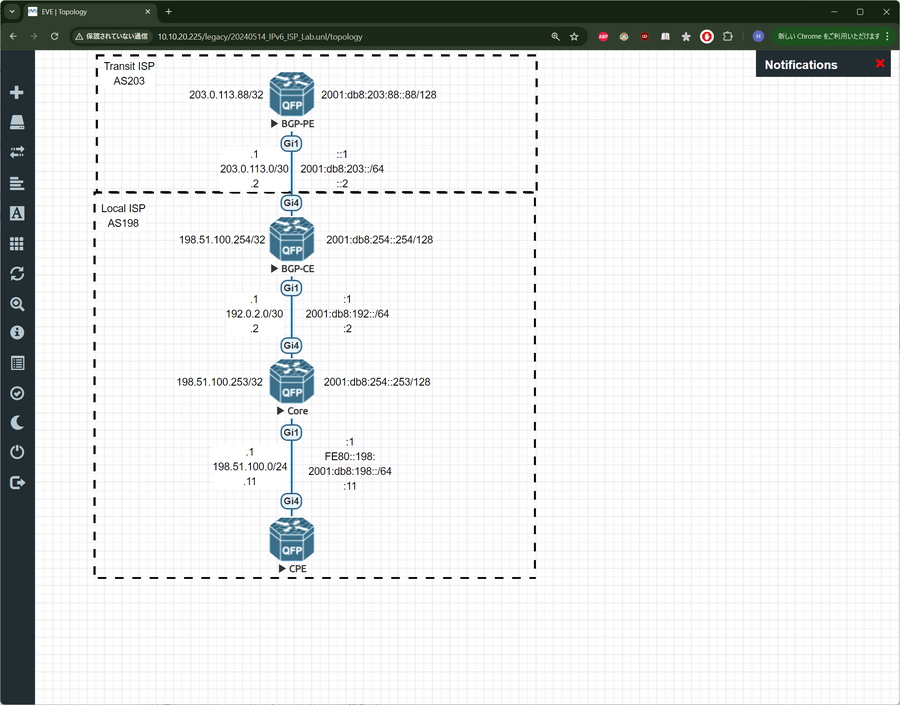Image resolution: width=900 pixels, height=705 pixels.
Task: Open a new browser tab
Action: pyautogui.click(x=168, y=12)
